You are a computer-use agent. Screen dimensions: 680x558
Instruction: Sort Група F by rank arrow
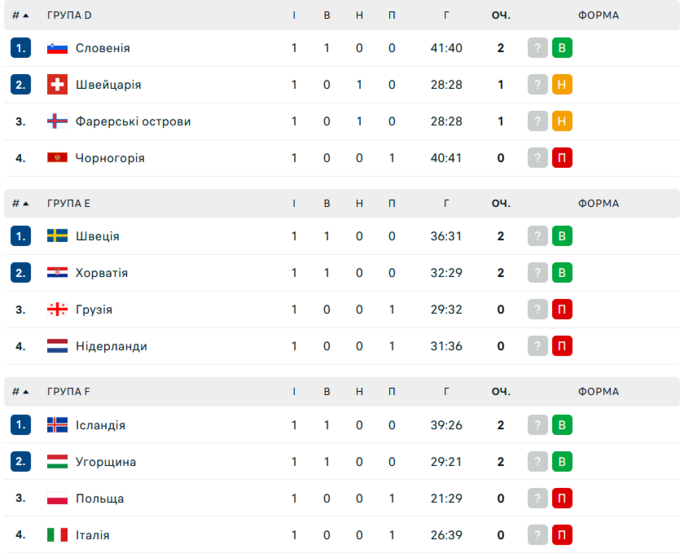(x=25, y=392)
